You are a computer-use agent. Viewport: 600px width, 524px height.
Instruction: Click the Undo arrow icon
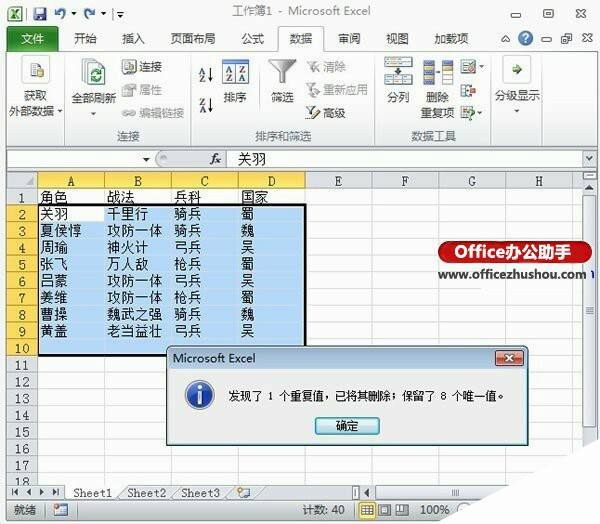click(60, 14)
